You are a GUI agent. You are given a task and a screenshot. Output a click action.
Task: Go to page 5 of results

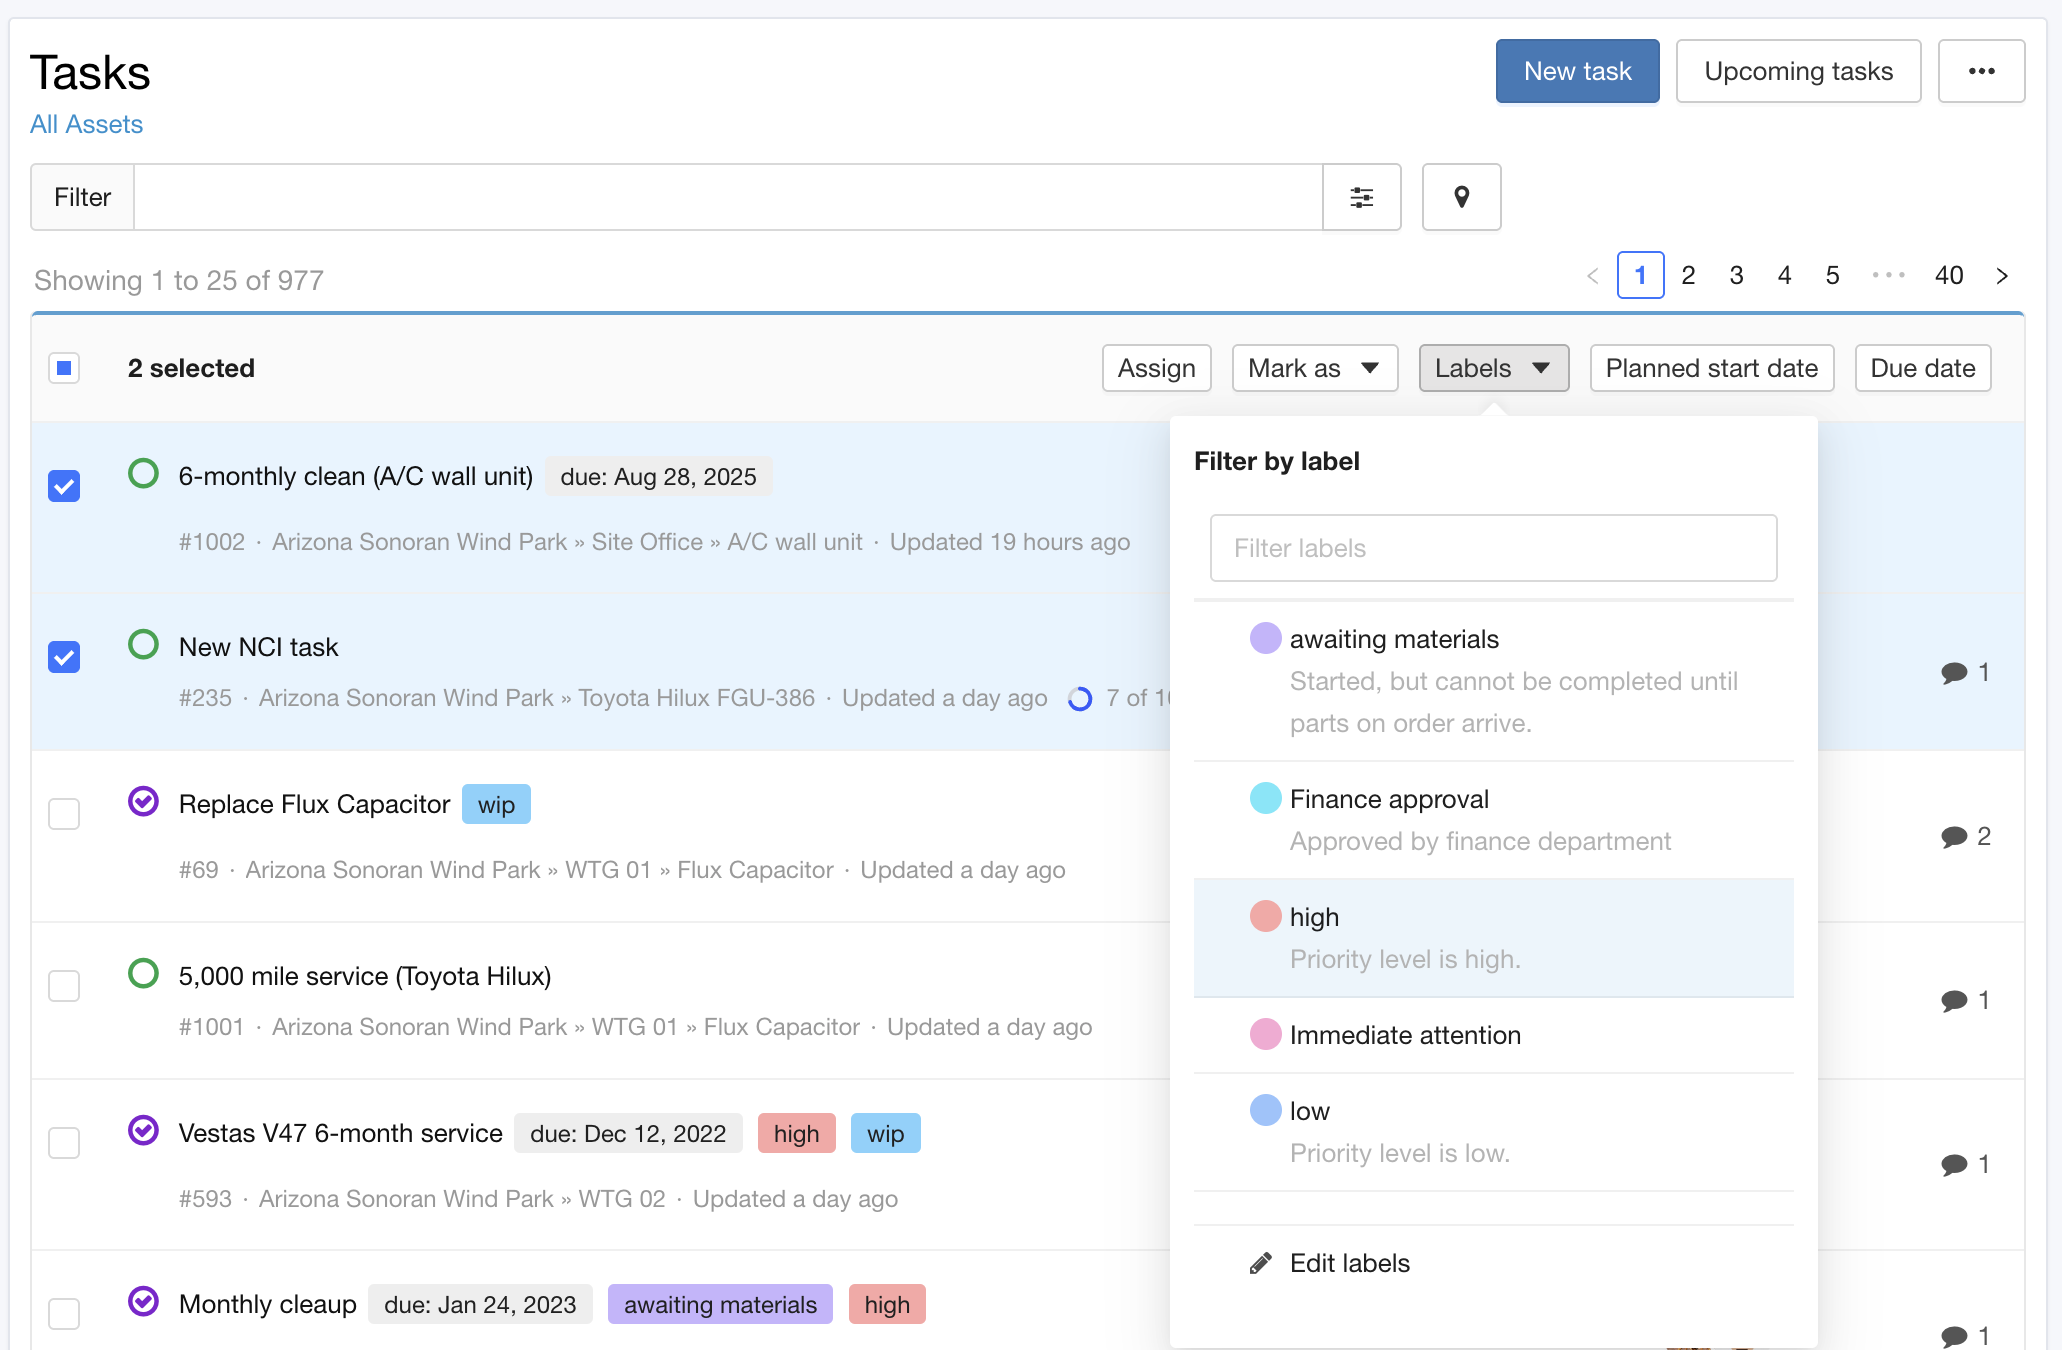[x=1832, y=275]
